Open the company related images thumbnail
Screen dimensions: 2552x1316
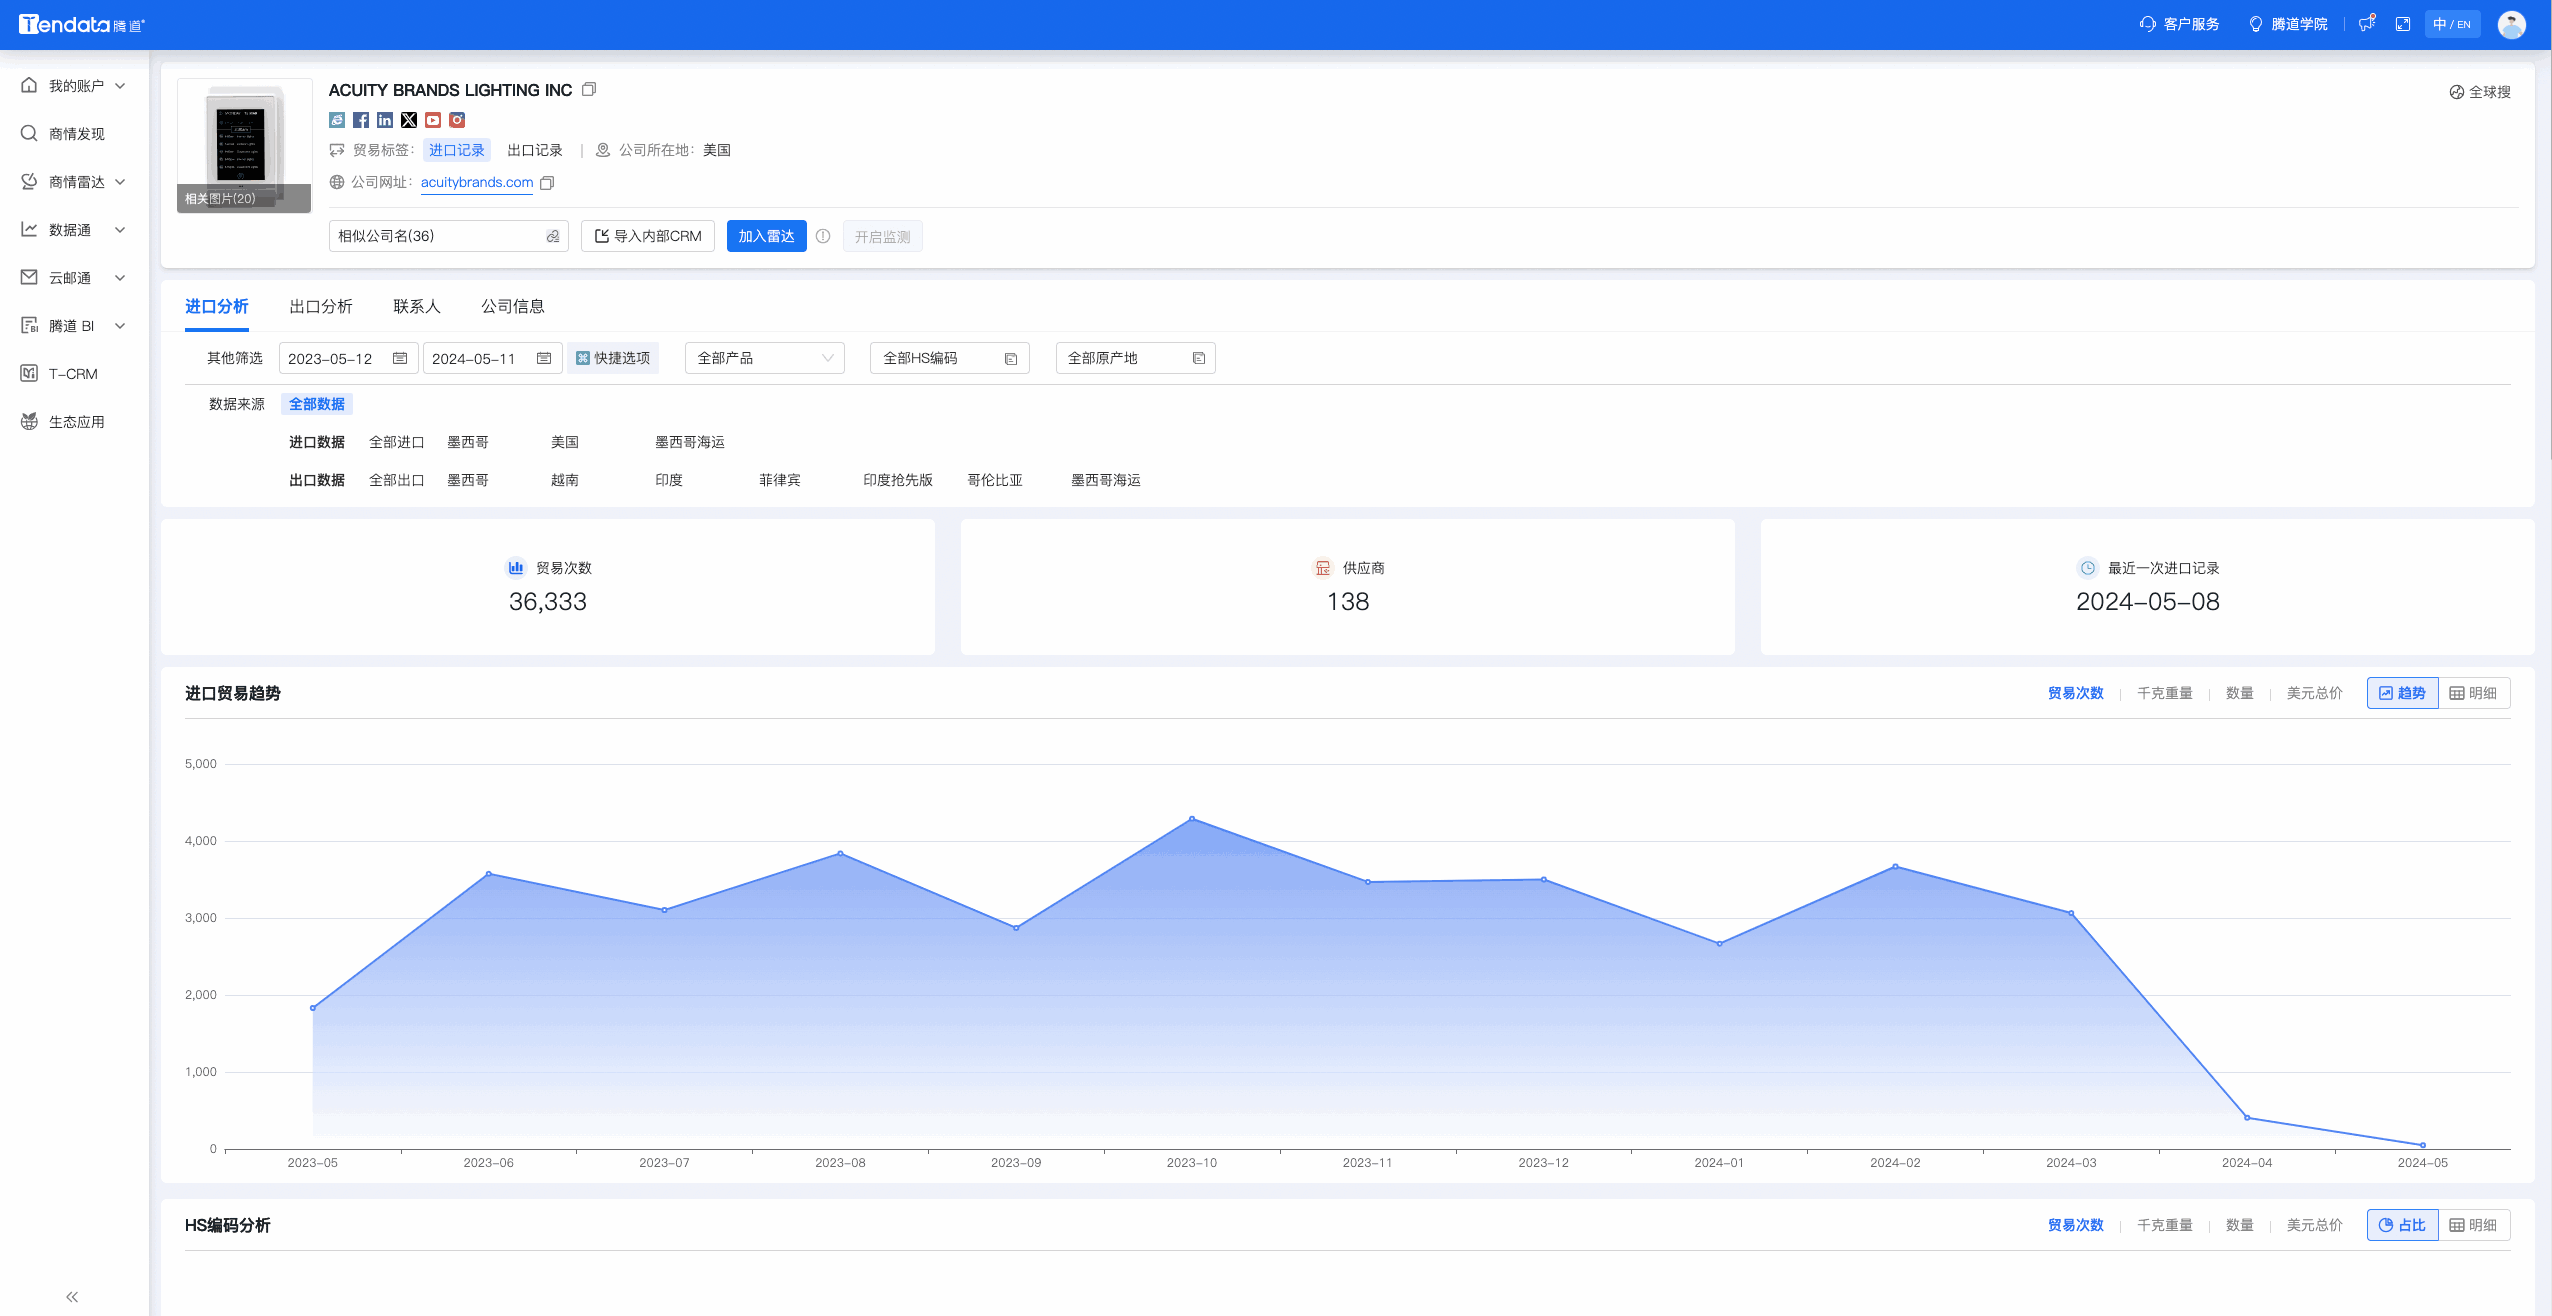[245, 146]
